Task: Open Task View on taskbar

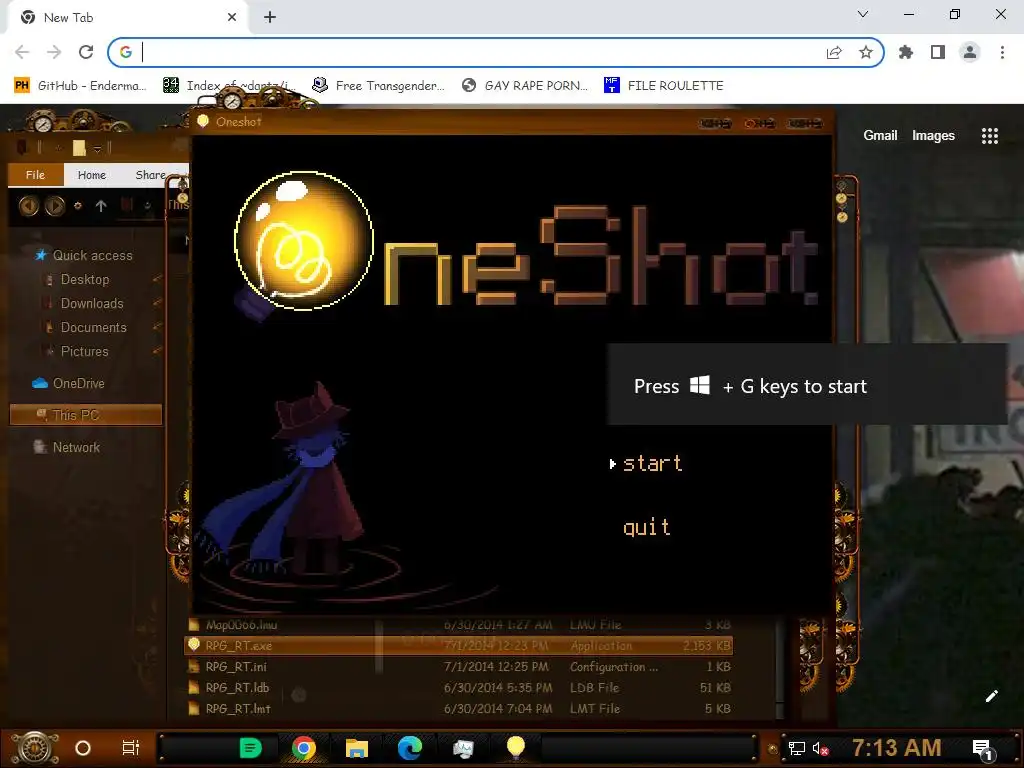Action: [x=131, y=748]
